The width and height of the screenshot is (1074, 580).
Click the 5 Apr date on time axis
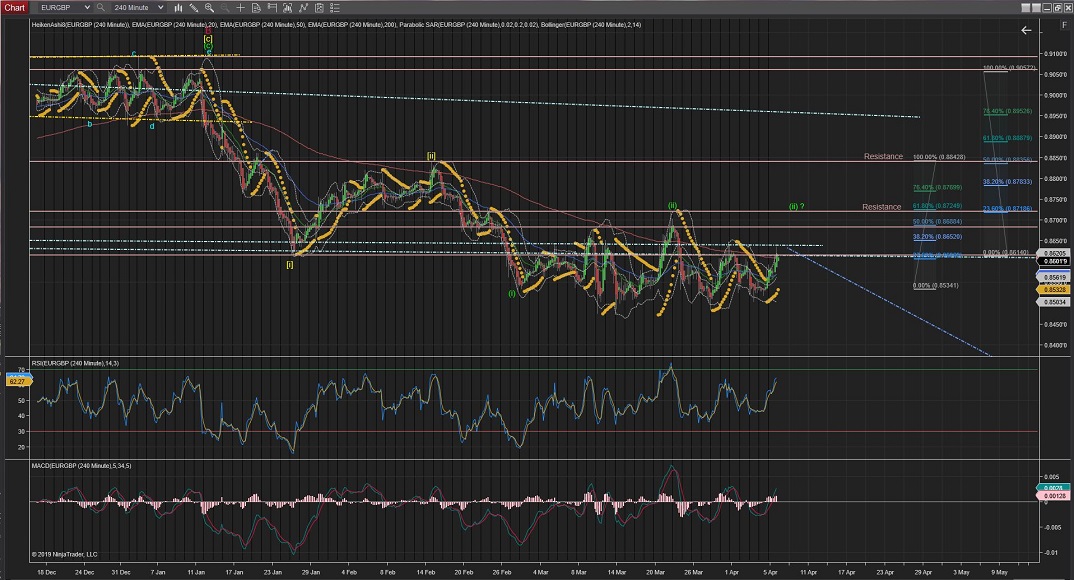pyautogui.click(x=770, y=572)
